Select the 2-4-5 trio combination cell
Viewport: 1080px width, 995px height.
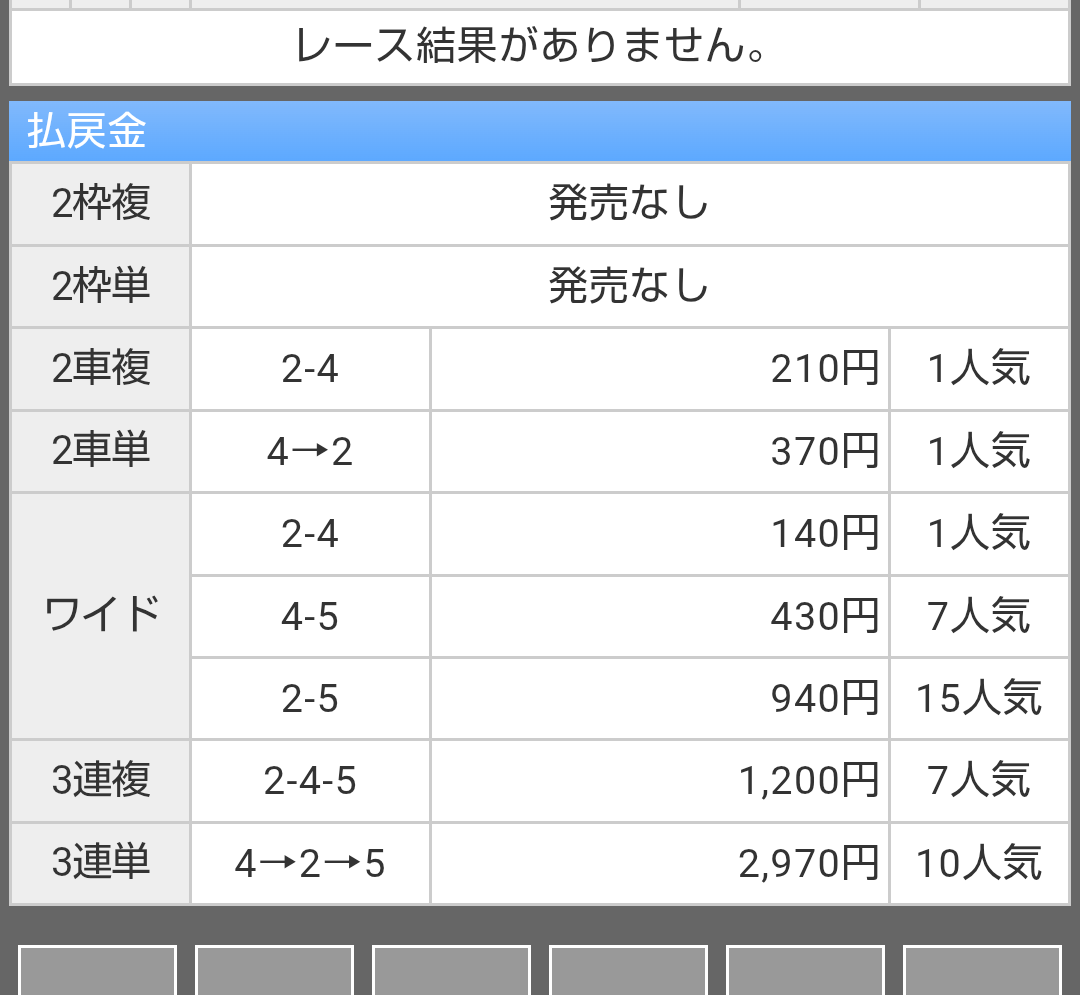click(310, 781)
